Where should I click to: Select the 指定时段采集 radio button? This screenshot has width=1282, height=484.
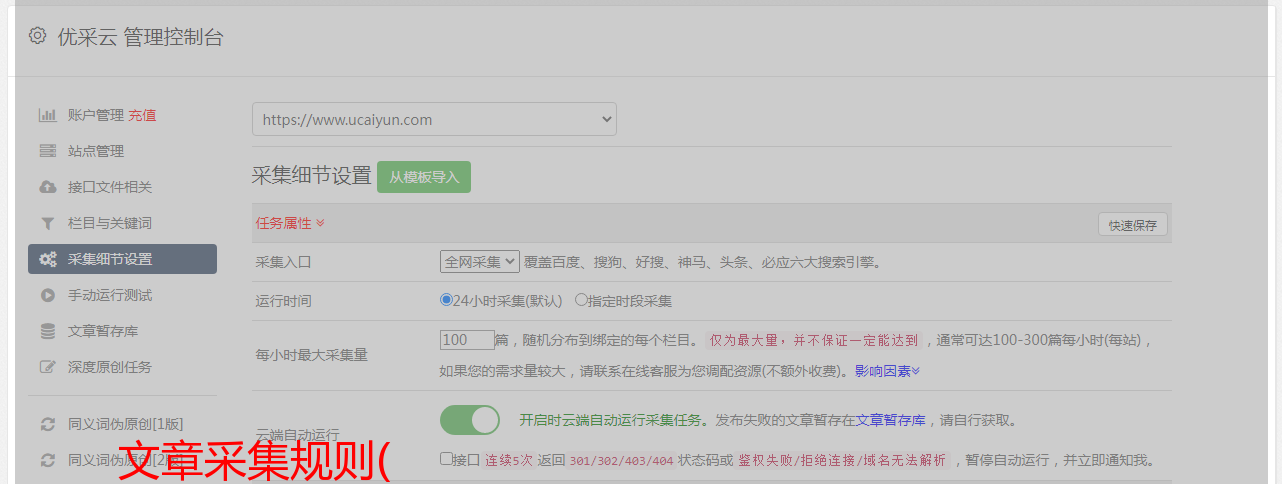pos(581,300)
